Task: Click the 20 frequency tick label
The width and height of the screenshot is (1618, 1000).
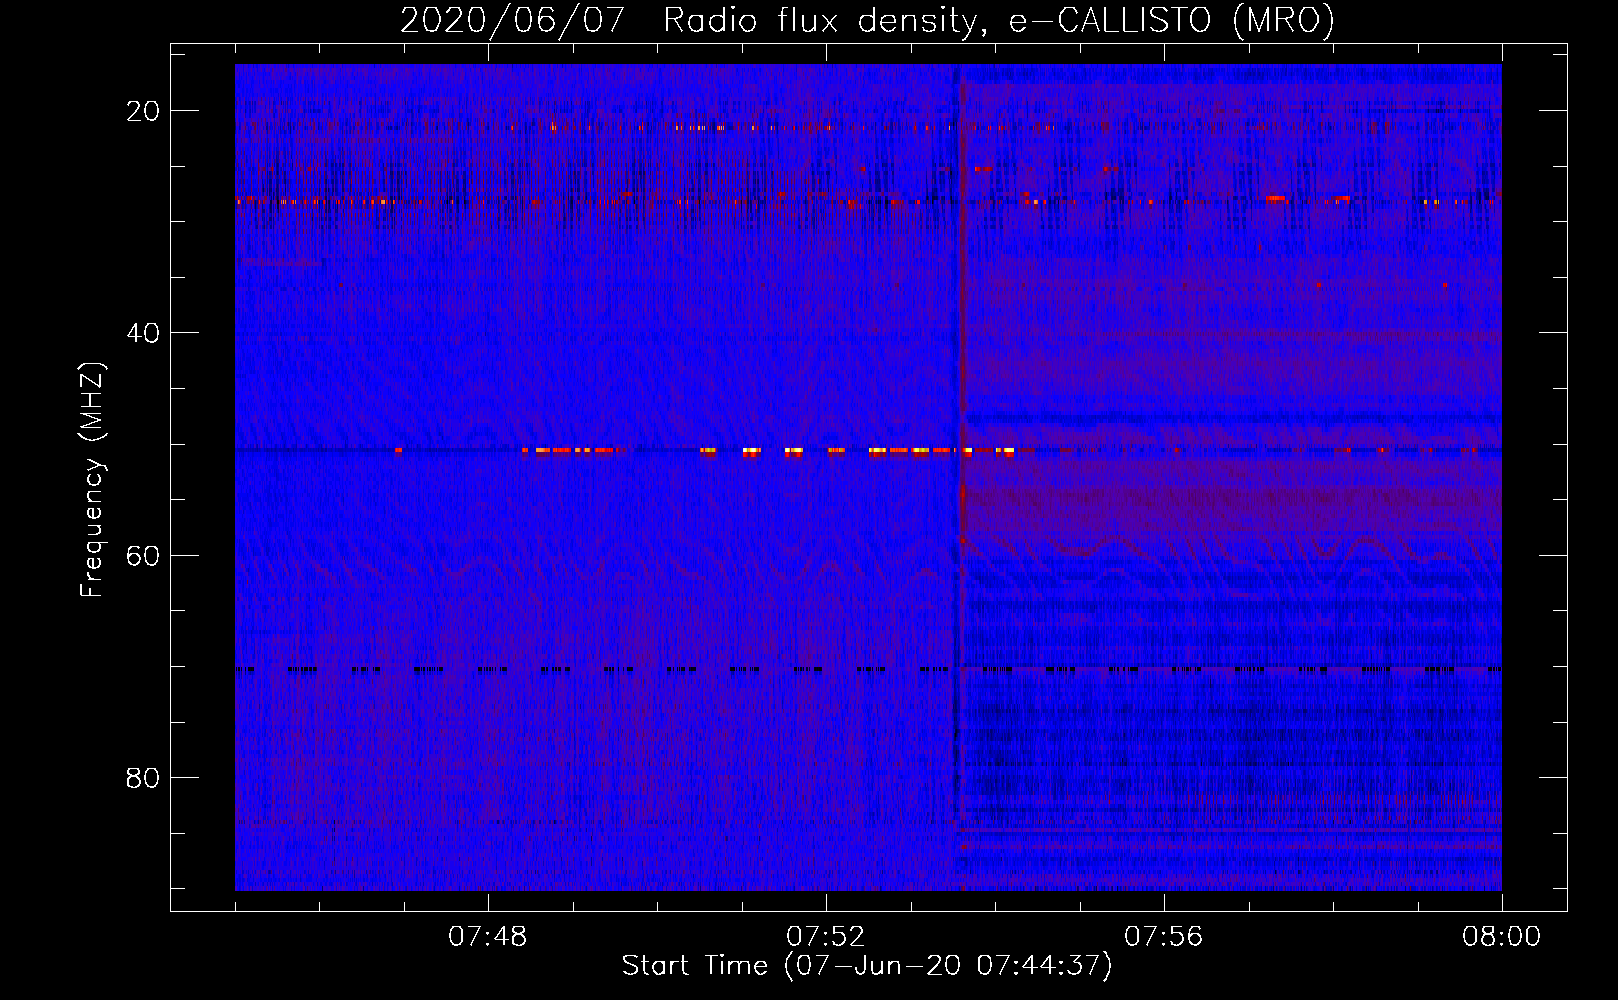Action: (144, 111)
